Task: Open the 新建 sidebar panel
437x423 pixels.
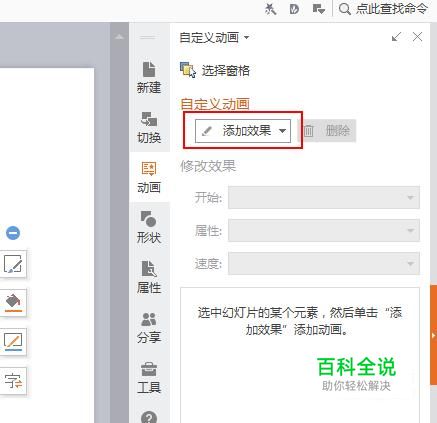Action: click(x=149, y=77)
